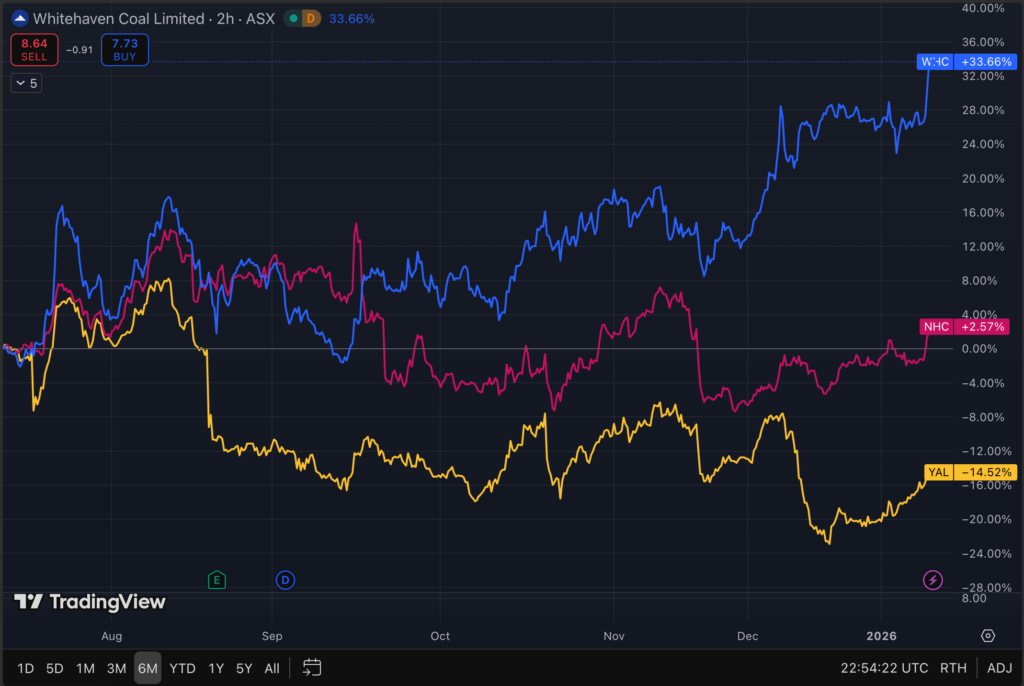The width and height of the screenshot is (1024, 686).
Task: Toggle RTH regular trading hours session
Action: (x=953, y=668)
